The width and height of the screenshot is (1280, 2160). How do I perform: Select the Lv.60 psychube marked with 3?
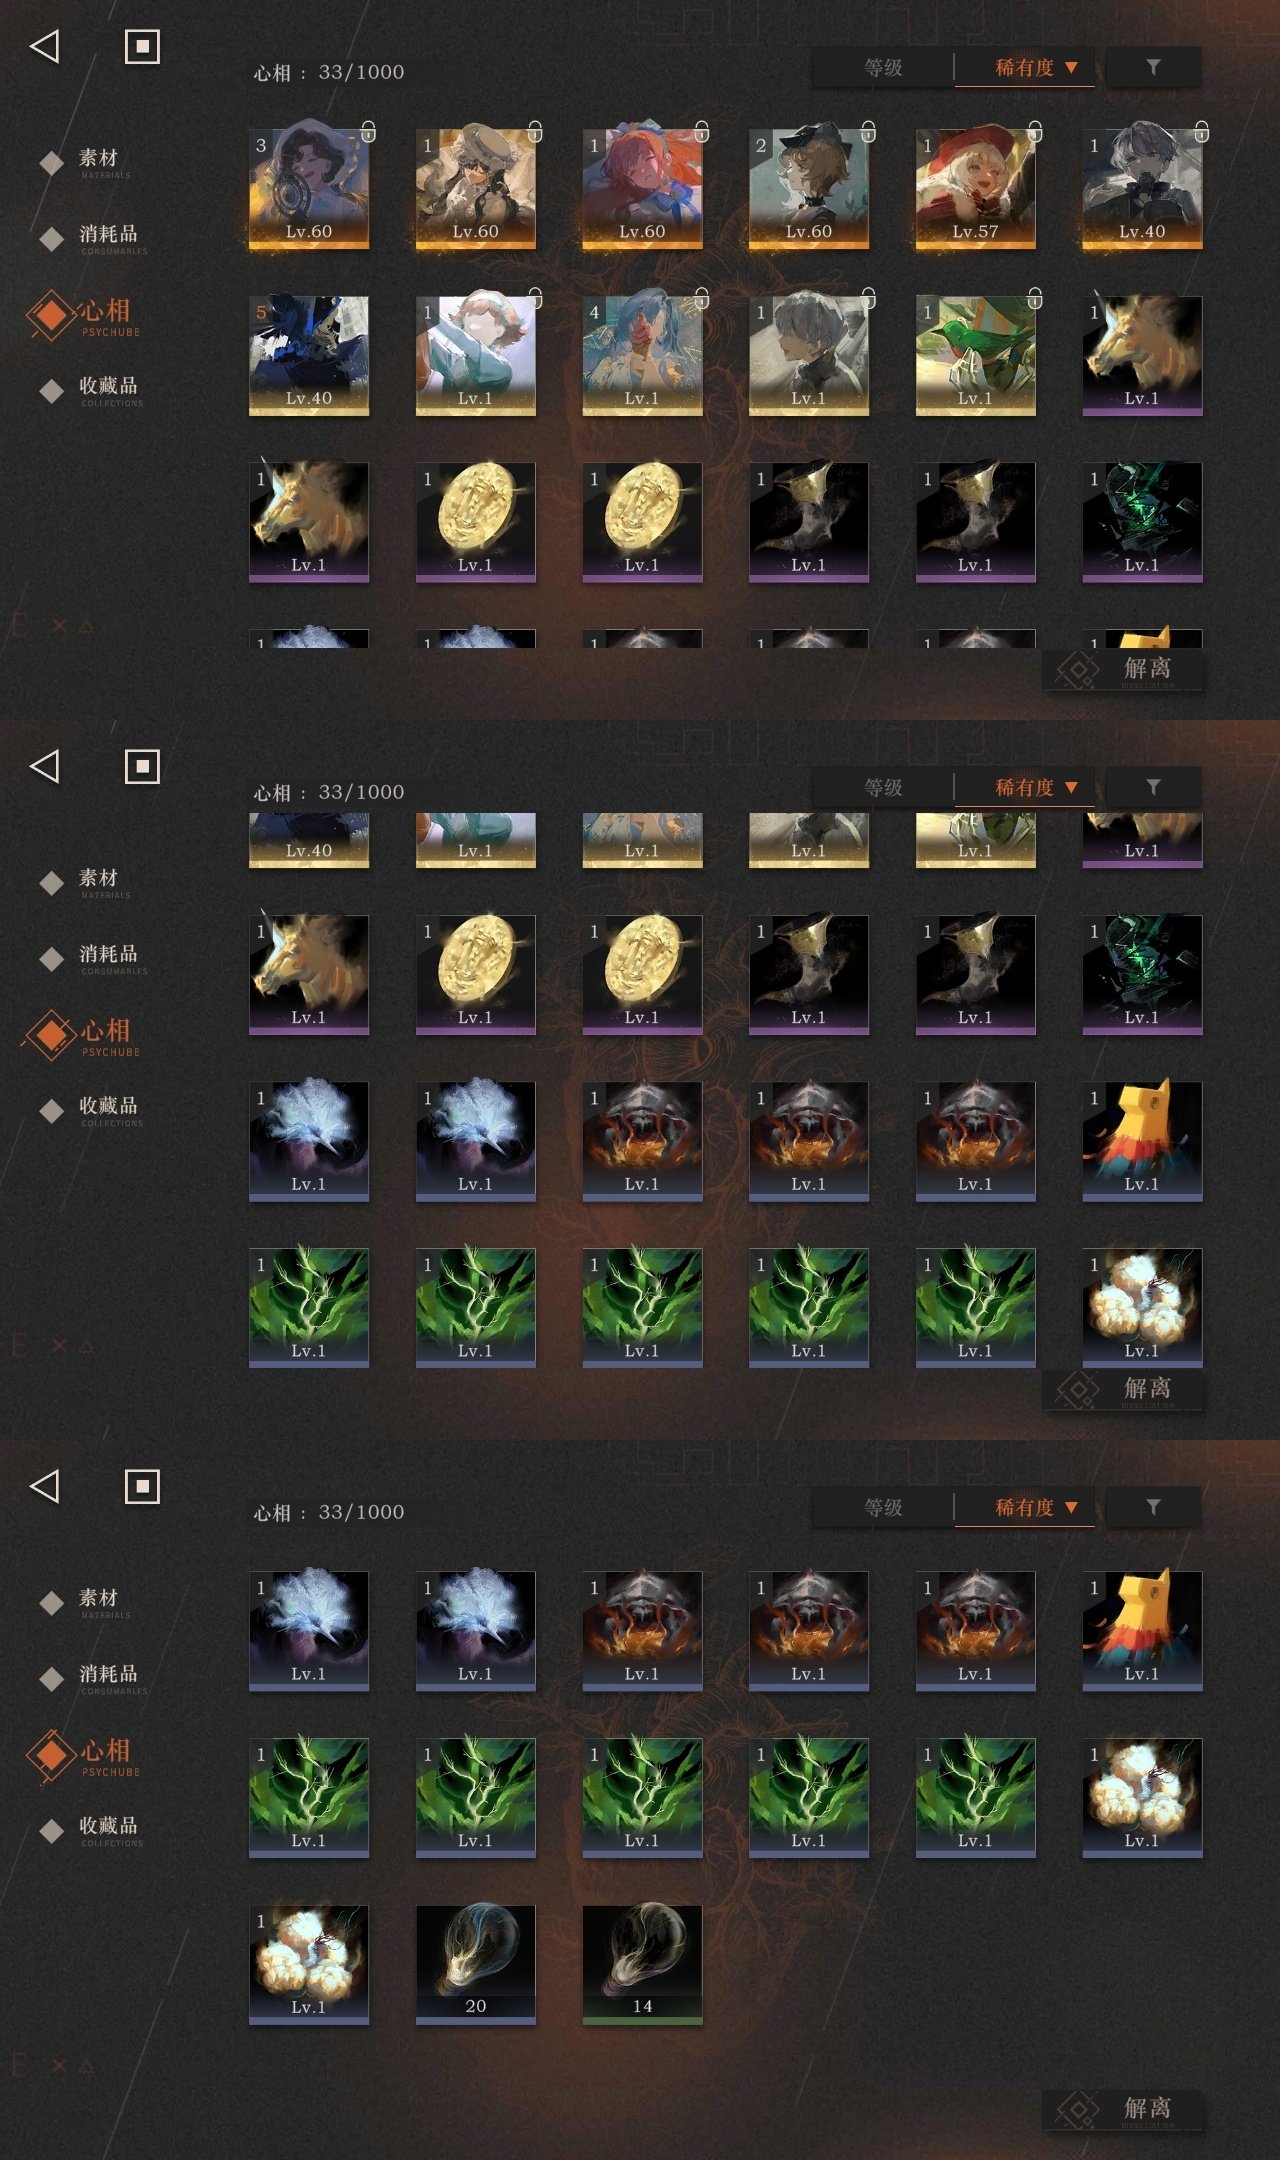(x=309, y=188)
